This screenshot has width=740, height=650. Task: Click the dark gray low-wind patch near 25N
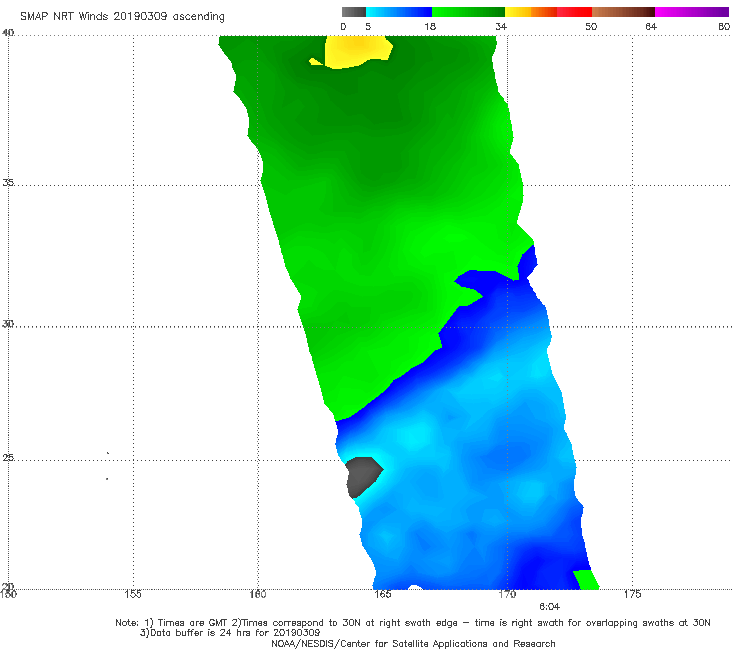tap(363, 477)
